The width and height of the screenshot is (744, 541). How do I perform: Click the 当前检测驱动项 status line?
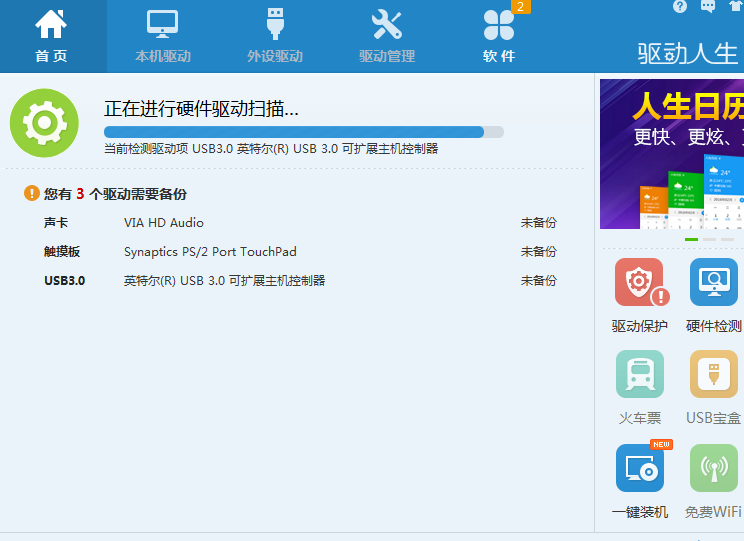(x=271, y=149)
